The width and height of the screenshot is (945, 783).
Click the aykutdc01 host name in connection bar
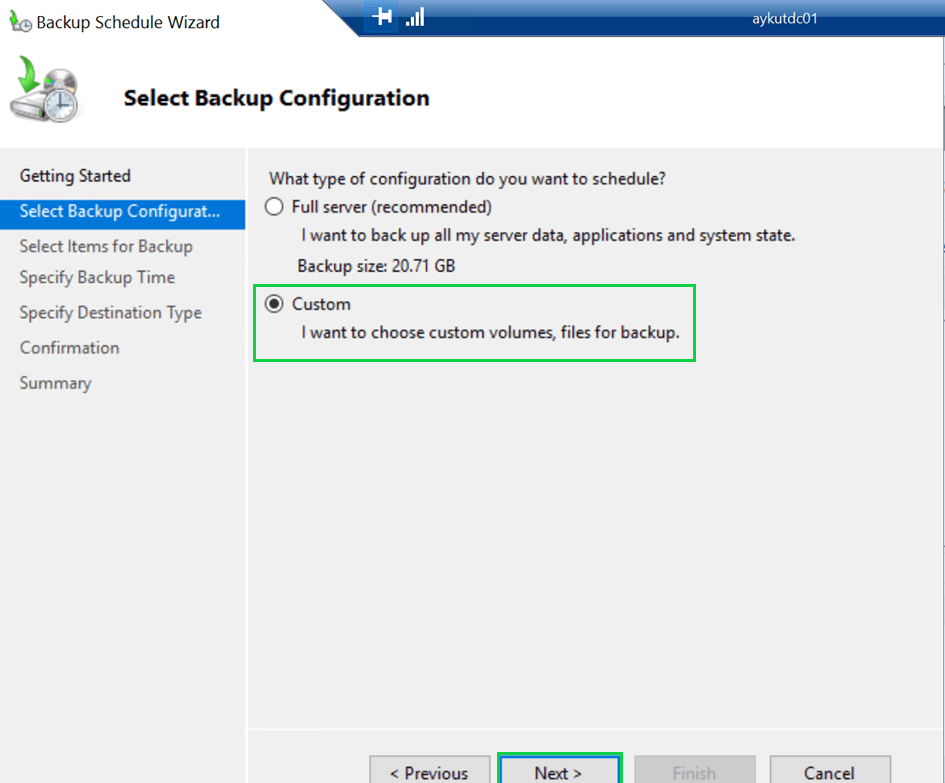(x=785, y=18)
